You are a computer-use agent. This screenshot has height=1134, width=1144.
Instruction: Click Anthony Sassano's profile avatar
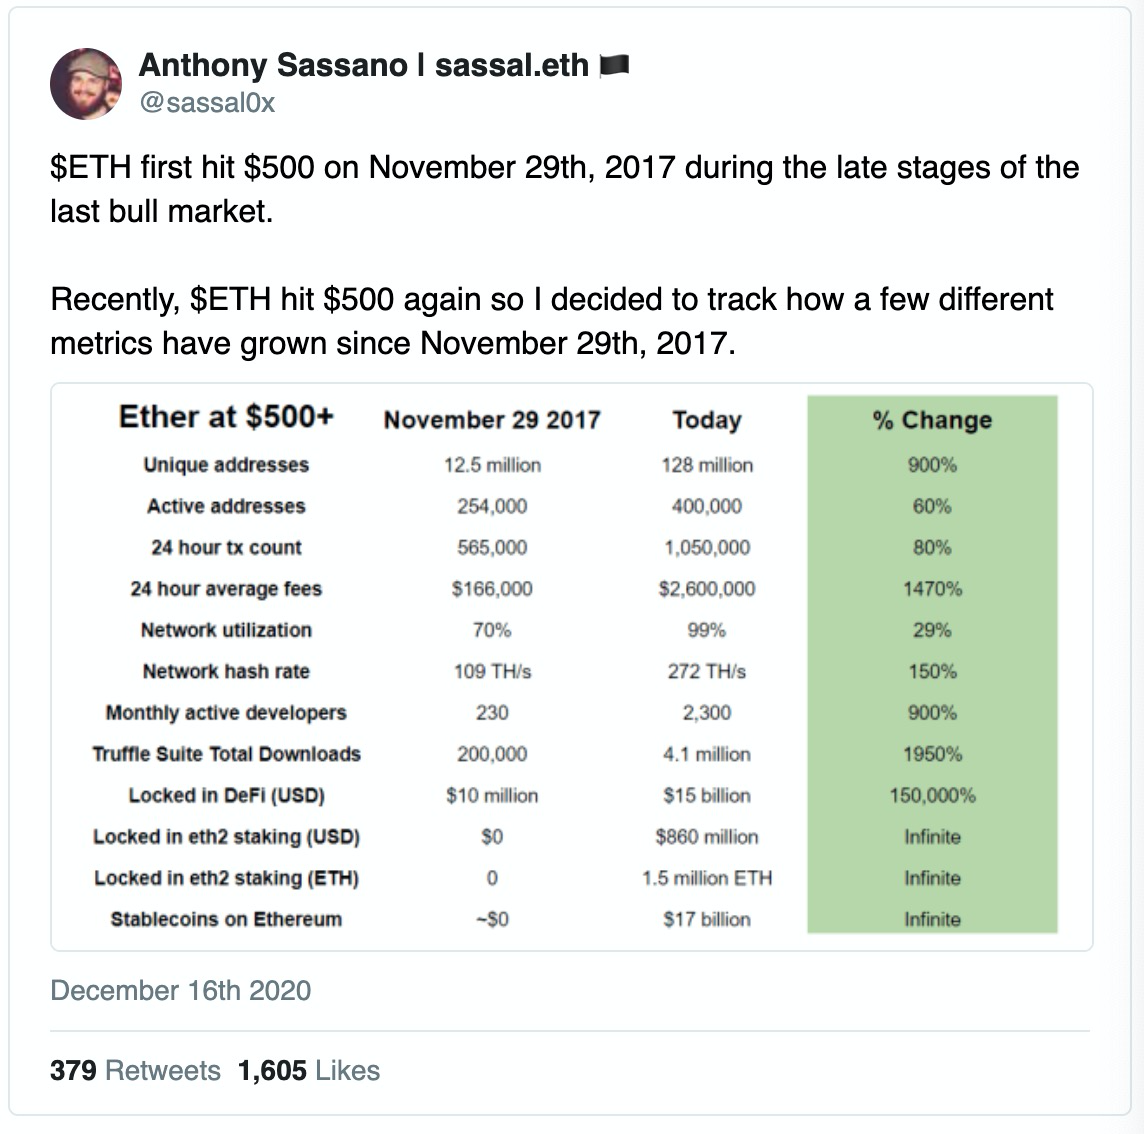tap(85, 84)
